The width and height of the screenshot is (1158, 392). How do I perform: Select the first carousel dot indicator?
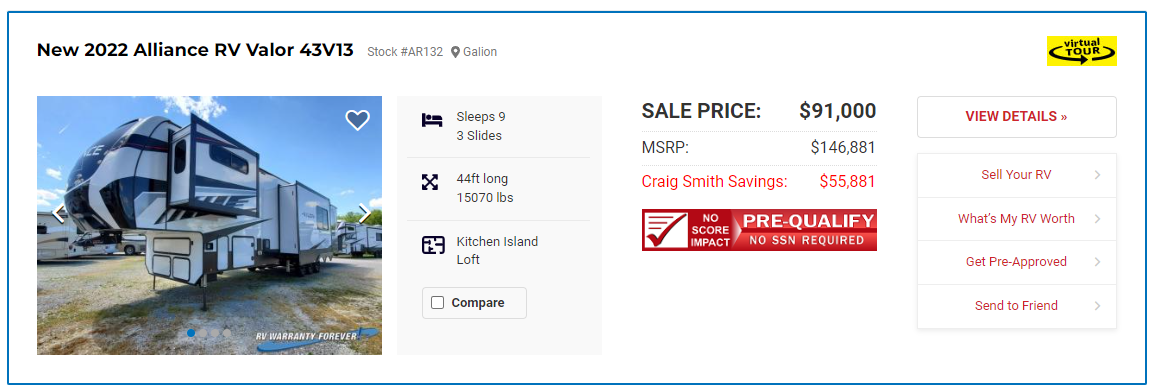tap(191, 334)
